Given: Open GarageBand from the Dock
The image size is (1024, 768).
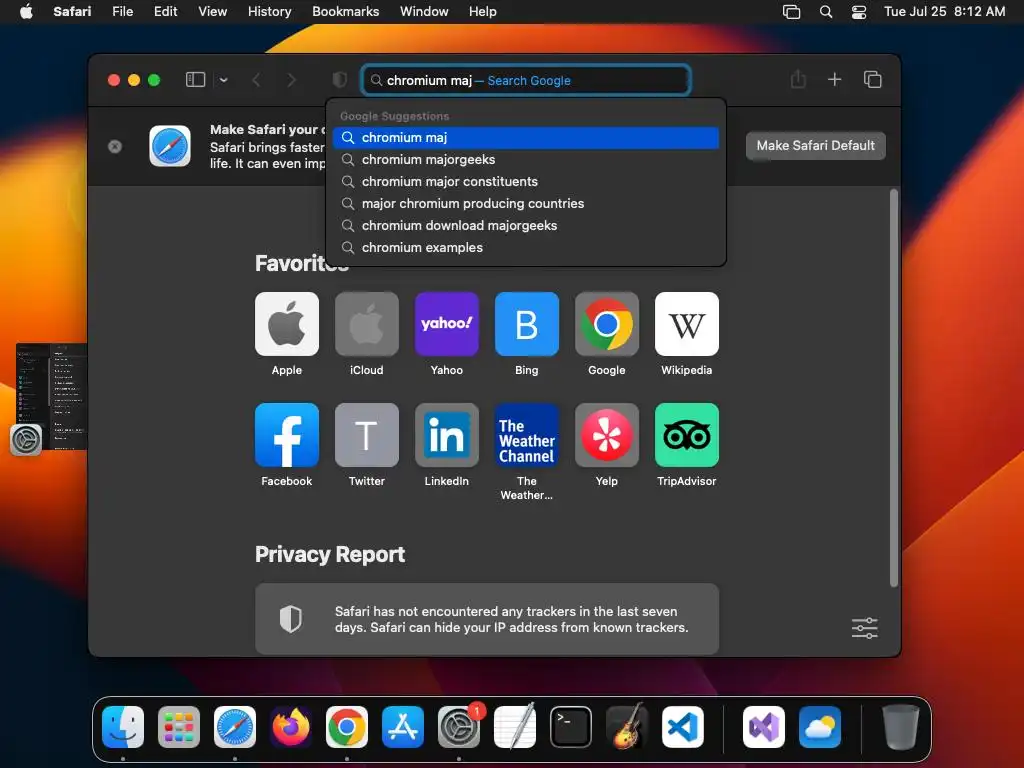Looking at the screenshot, I should [627, 727].
